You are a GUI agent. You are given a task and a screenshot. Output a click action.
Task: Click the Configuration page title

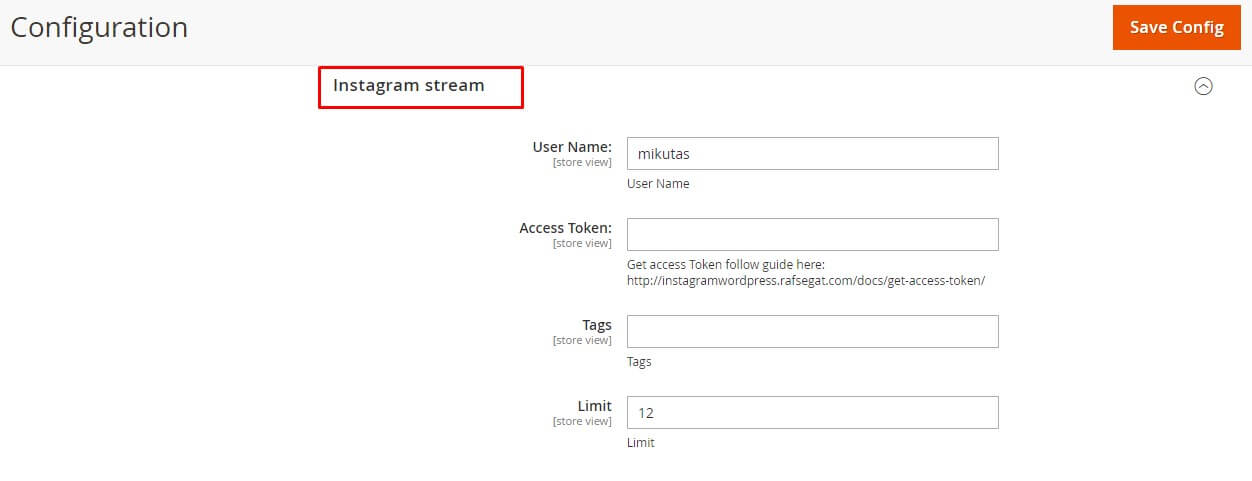[99, 28]
